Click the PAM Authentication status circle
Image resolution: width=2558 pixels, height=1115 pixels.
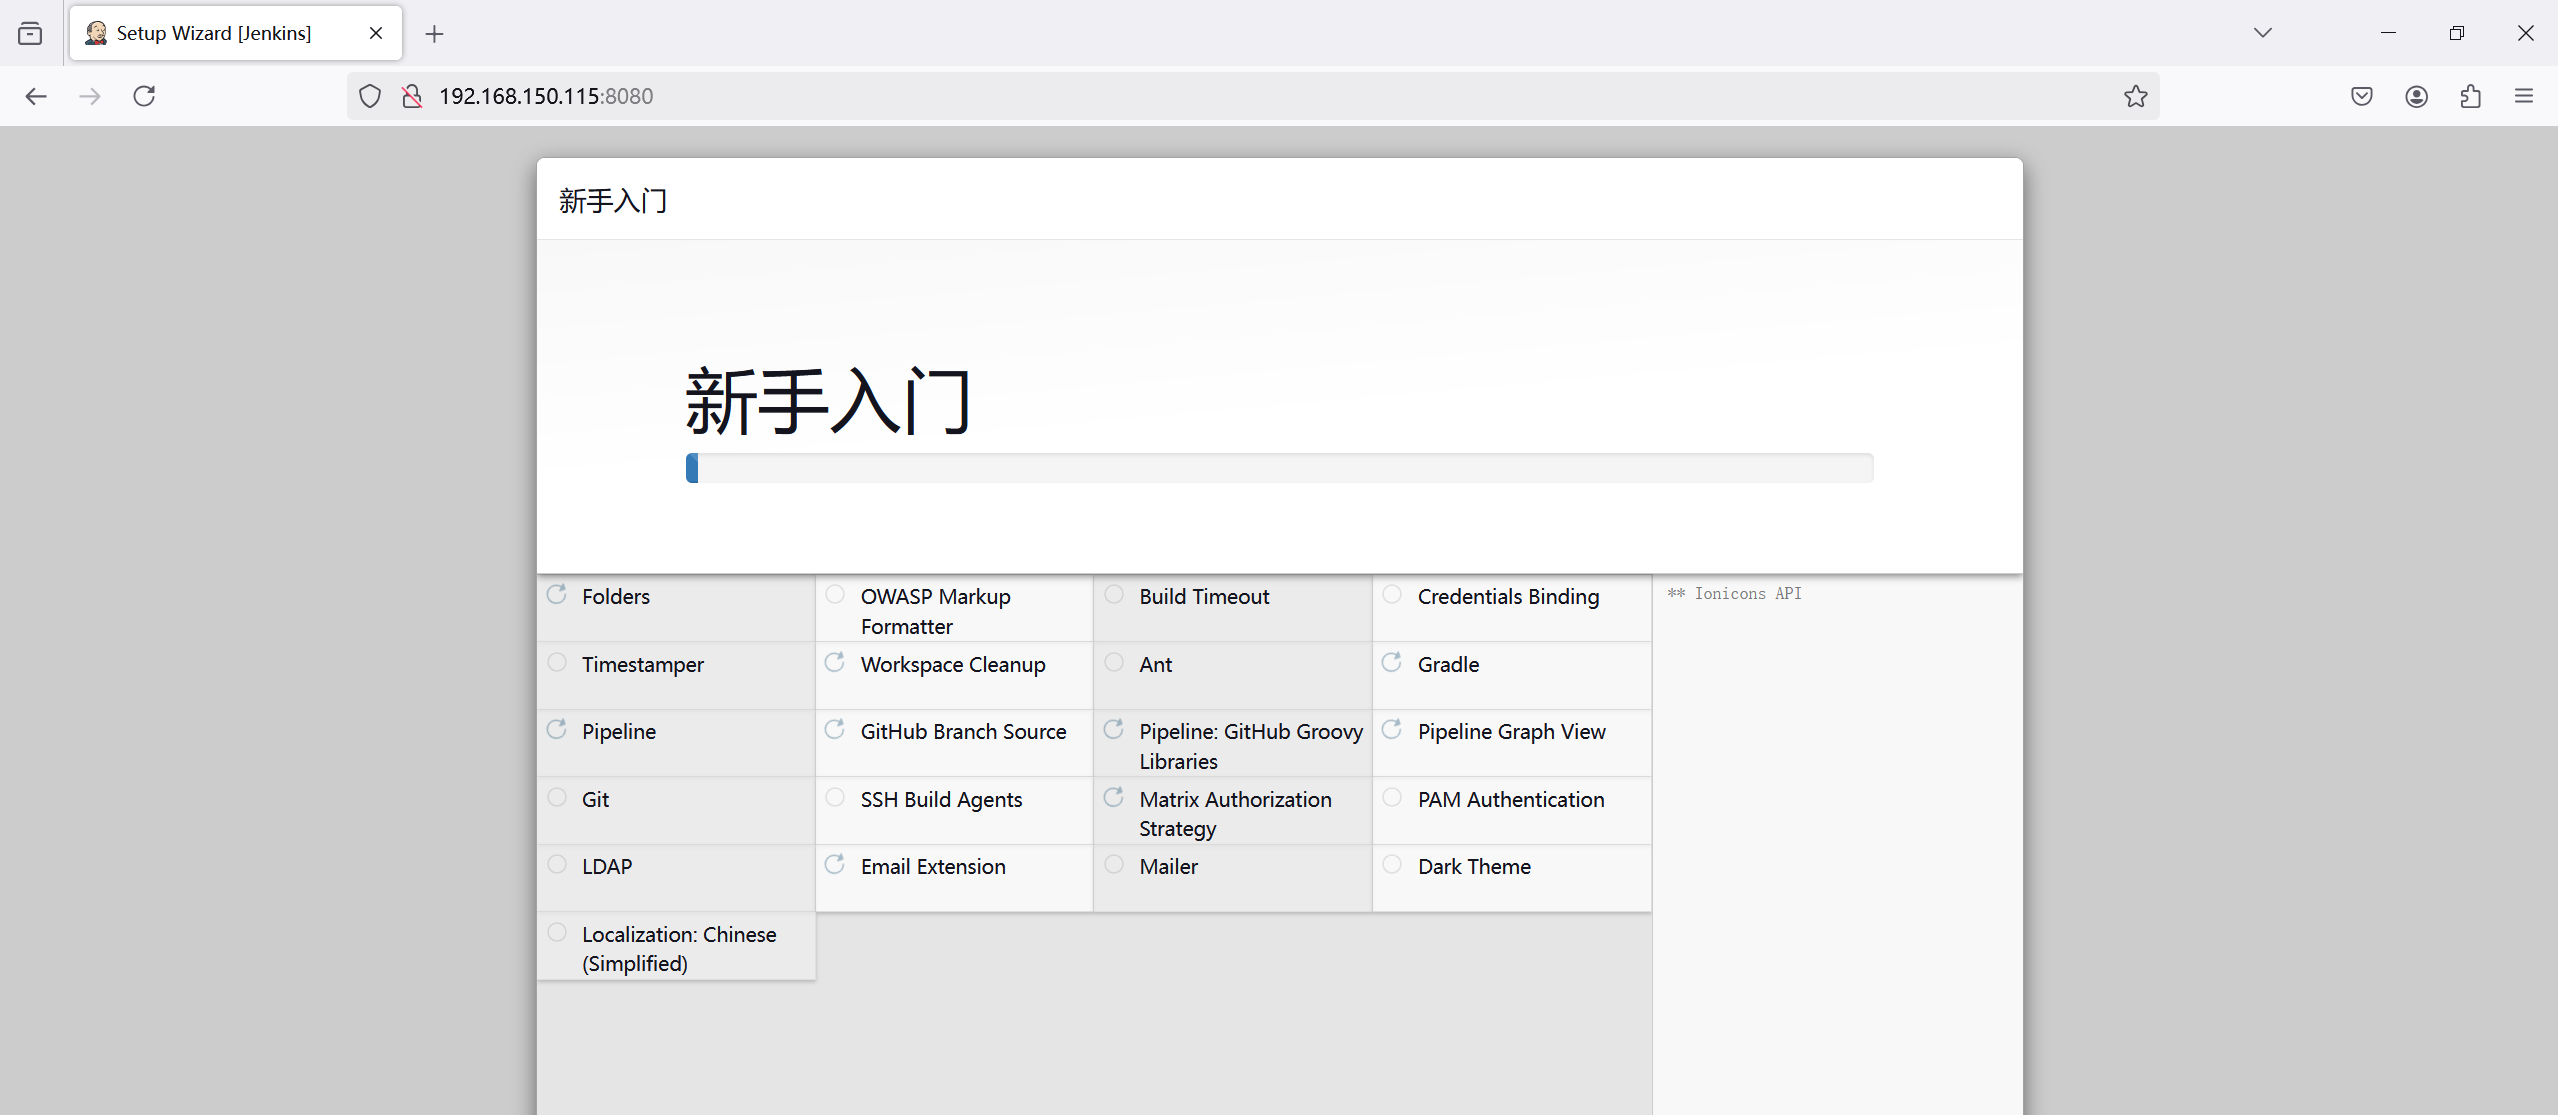(x=1392, y=797)
